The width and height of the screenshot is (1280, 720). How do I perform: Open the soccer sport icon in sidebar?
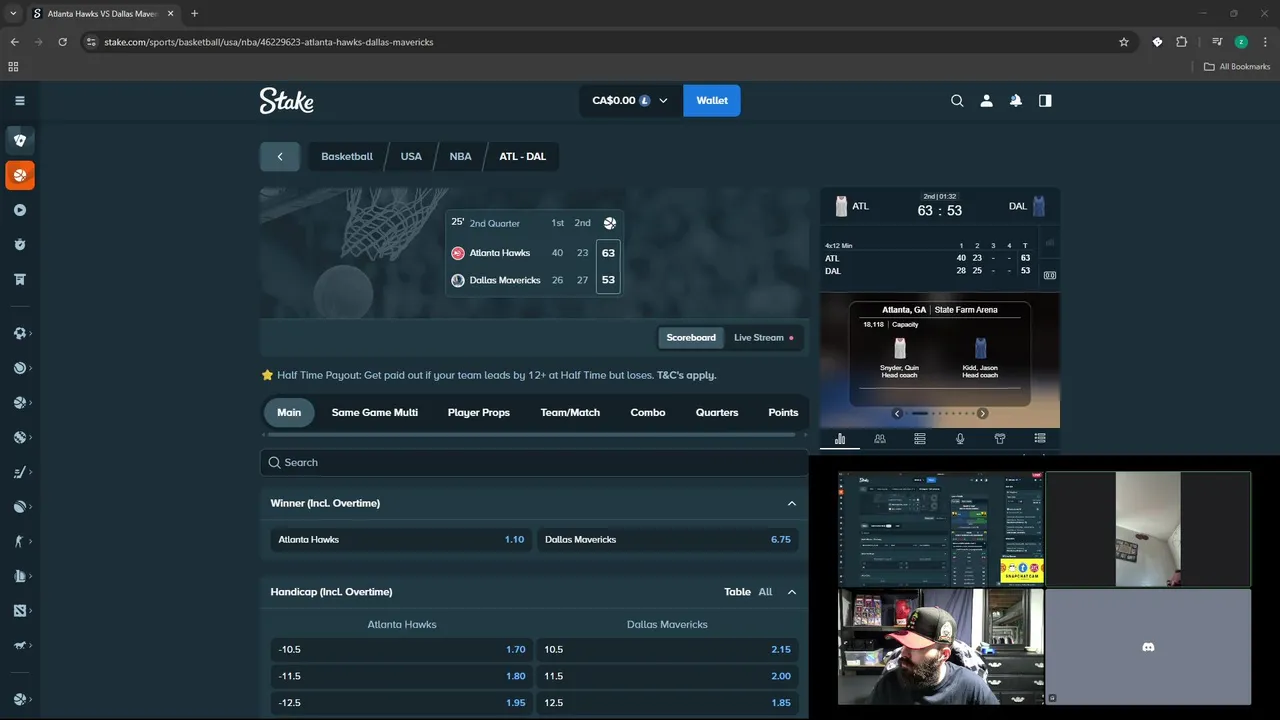coord(19,333)
